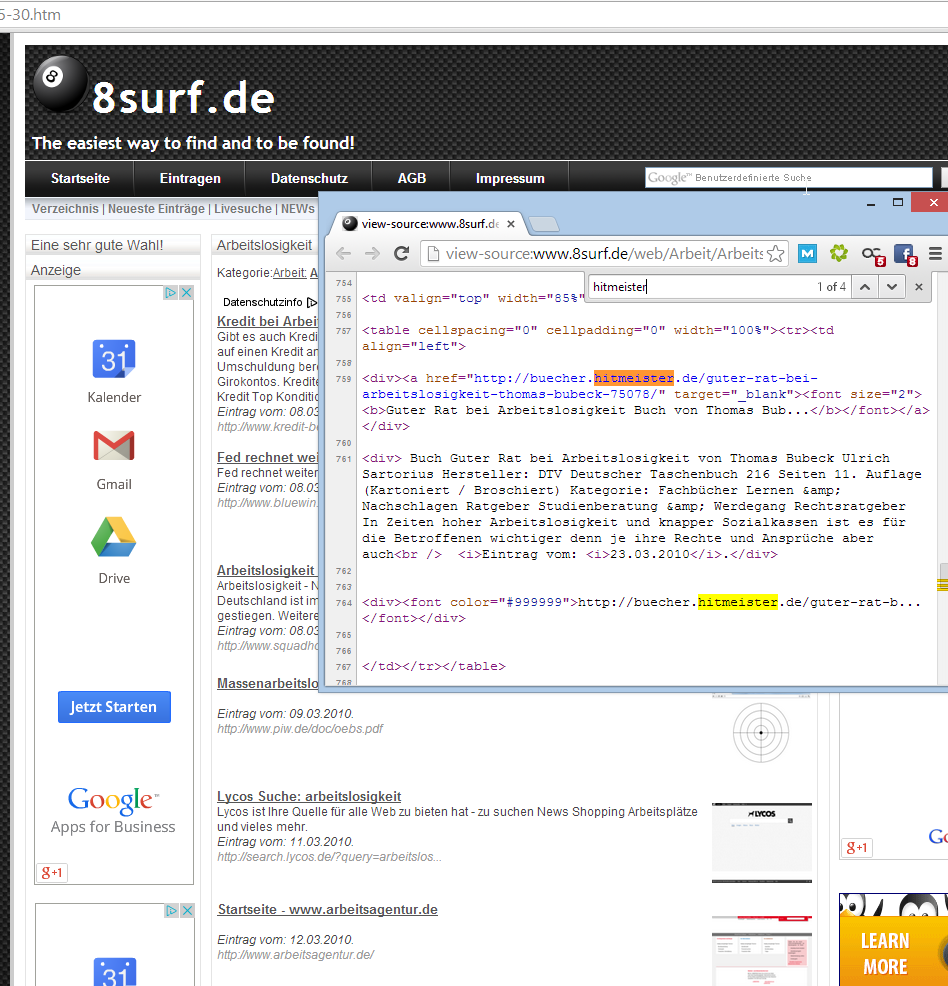Click AdChoices triangle on first left ad
The height and width of the screenshot is (986, 948).
click(170, 292)
